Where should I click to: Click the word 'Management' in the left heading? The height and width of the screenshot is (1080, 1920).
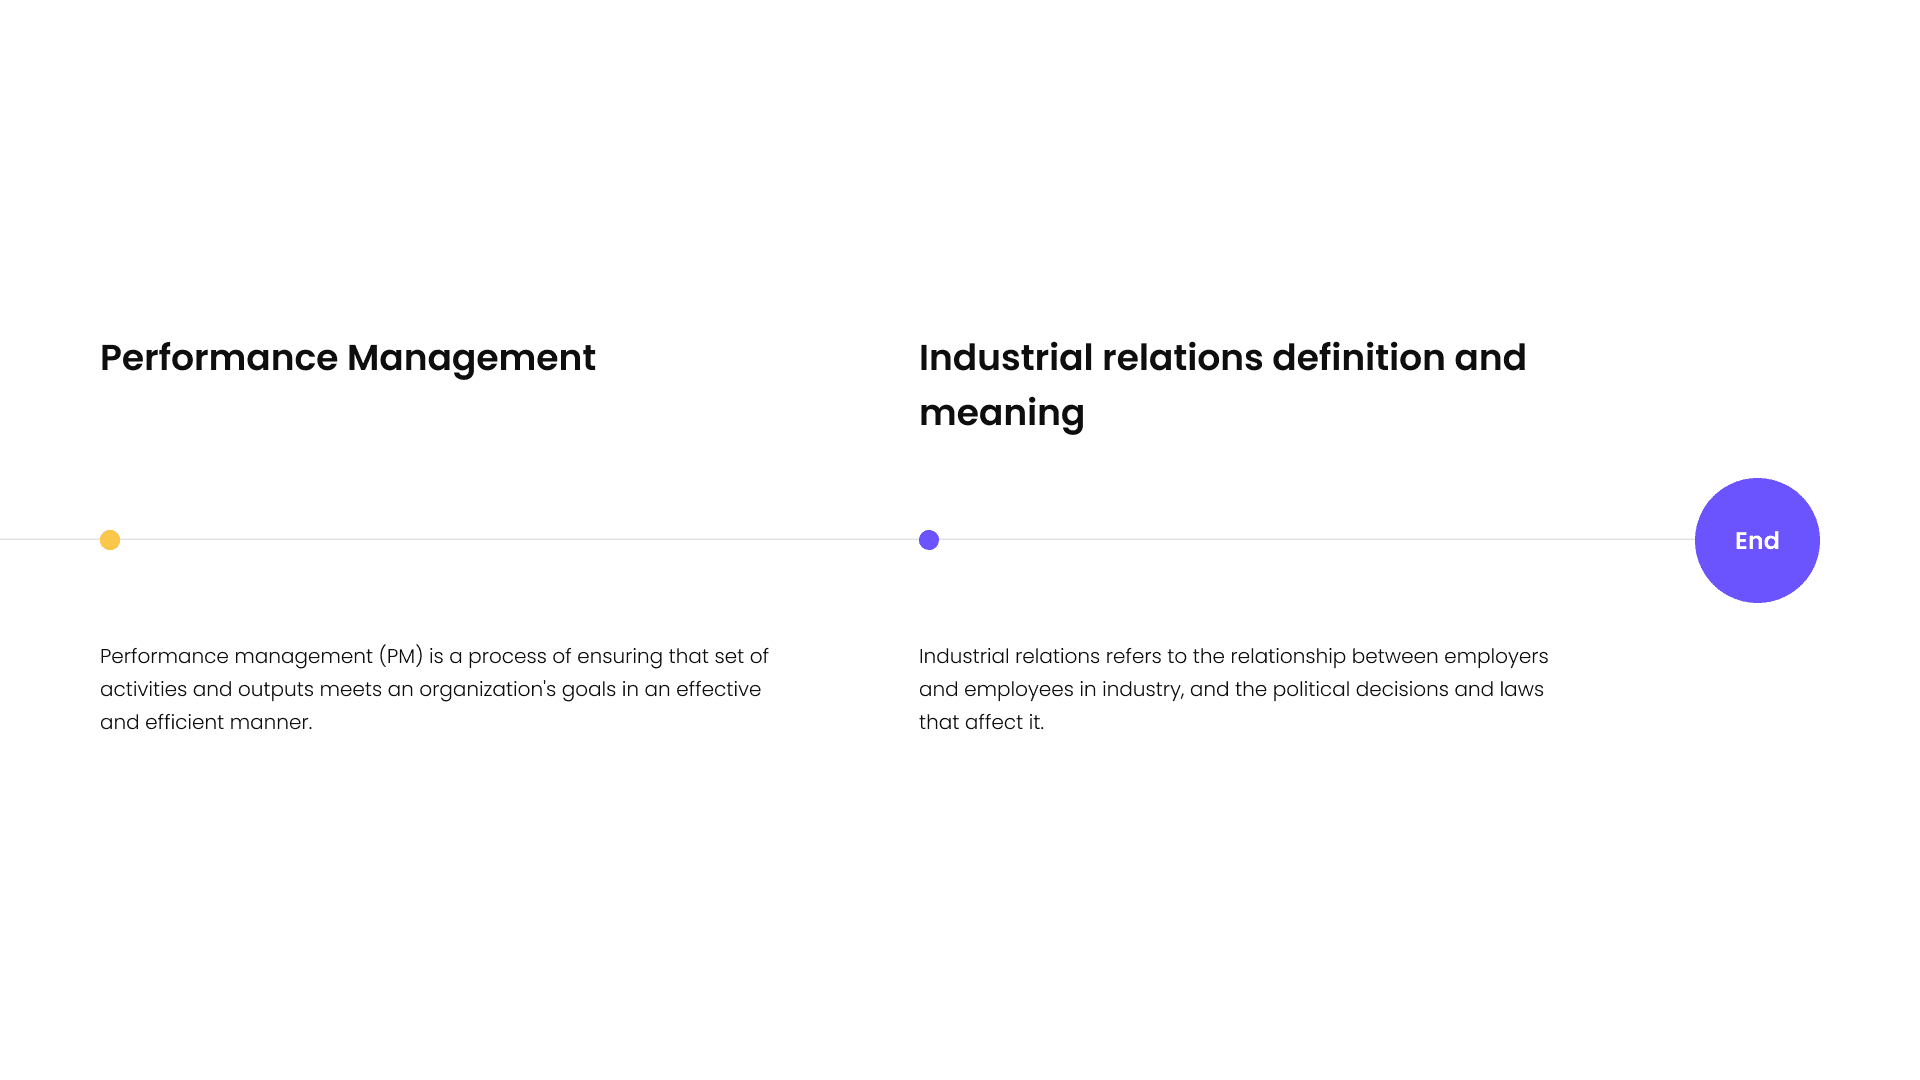click(471, 358)
